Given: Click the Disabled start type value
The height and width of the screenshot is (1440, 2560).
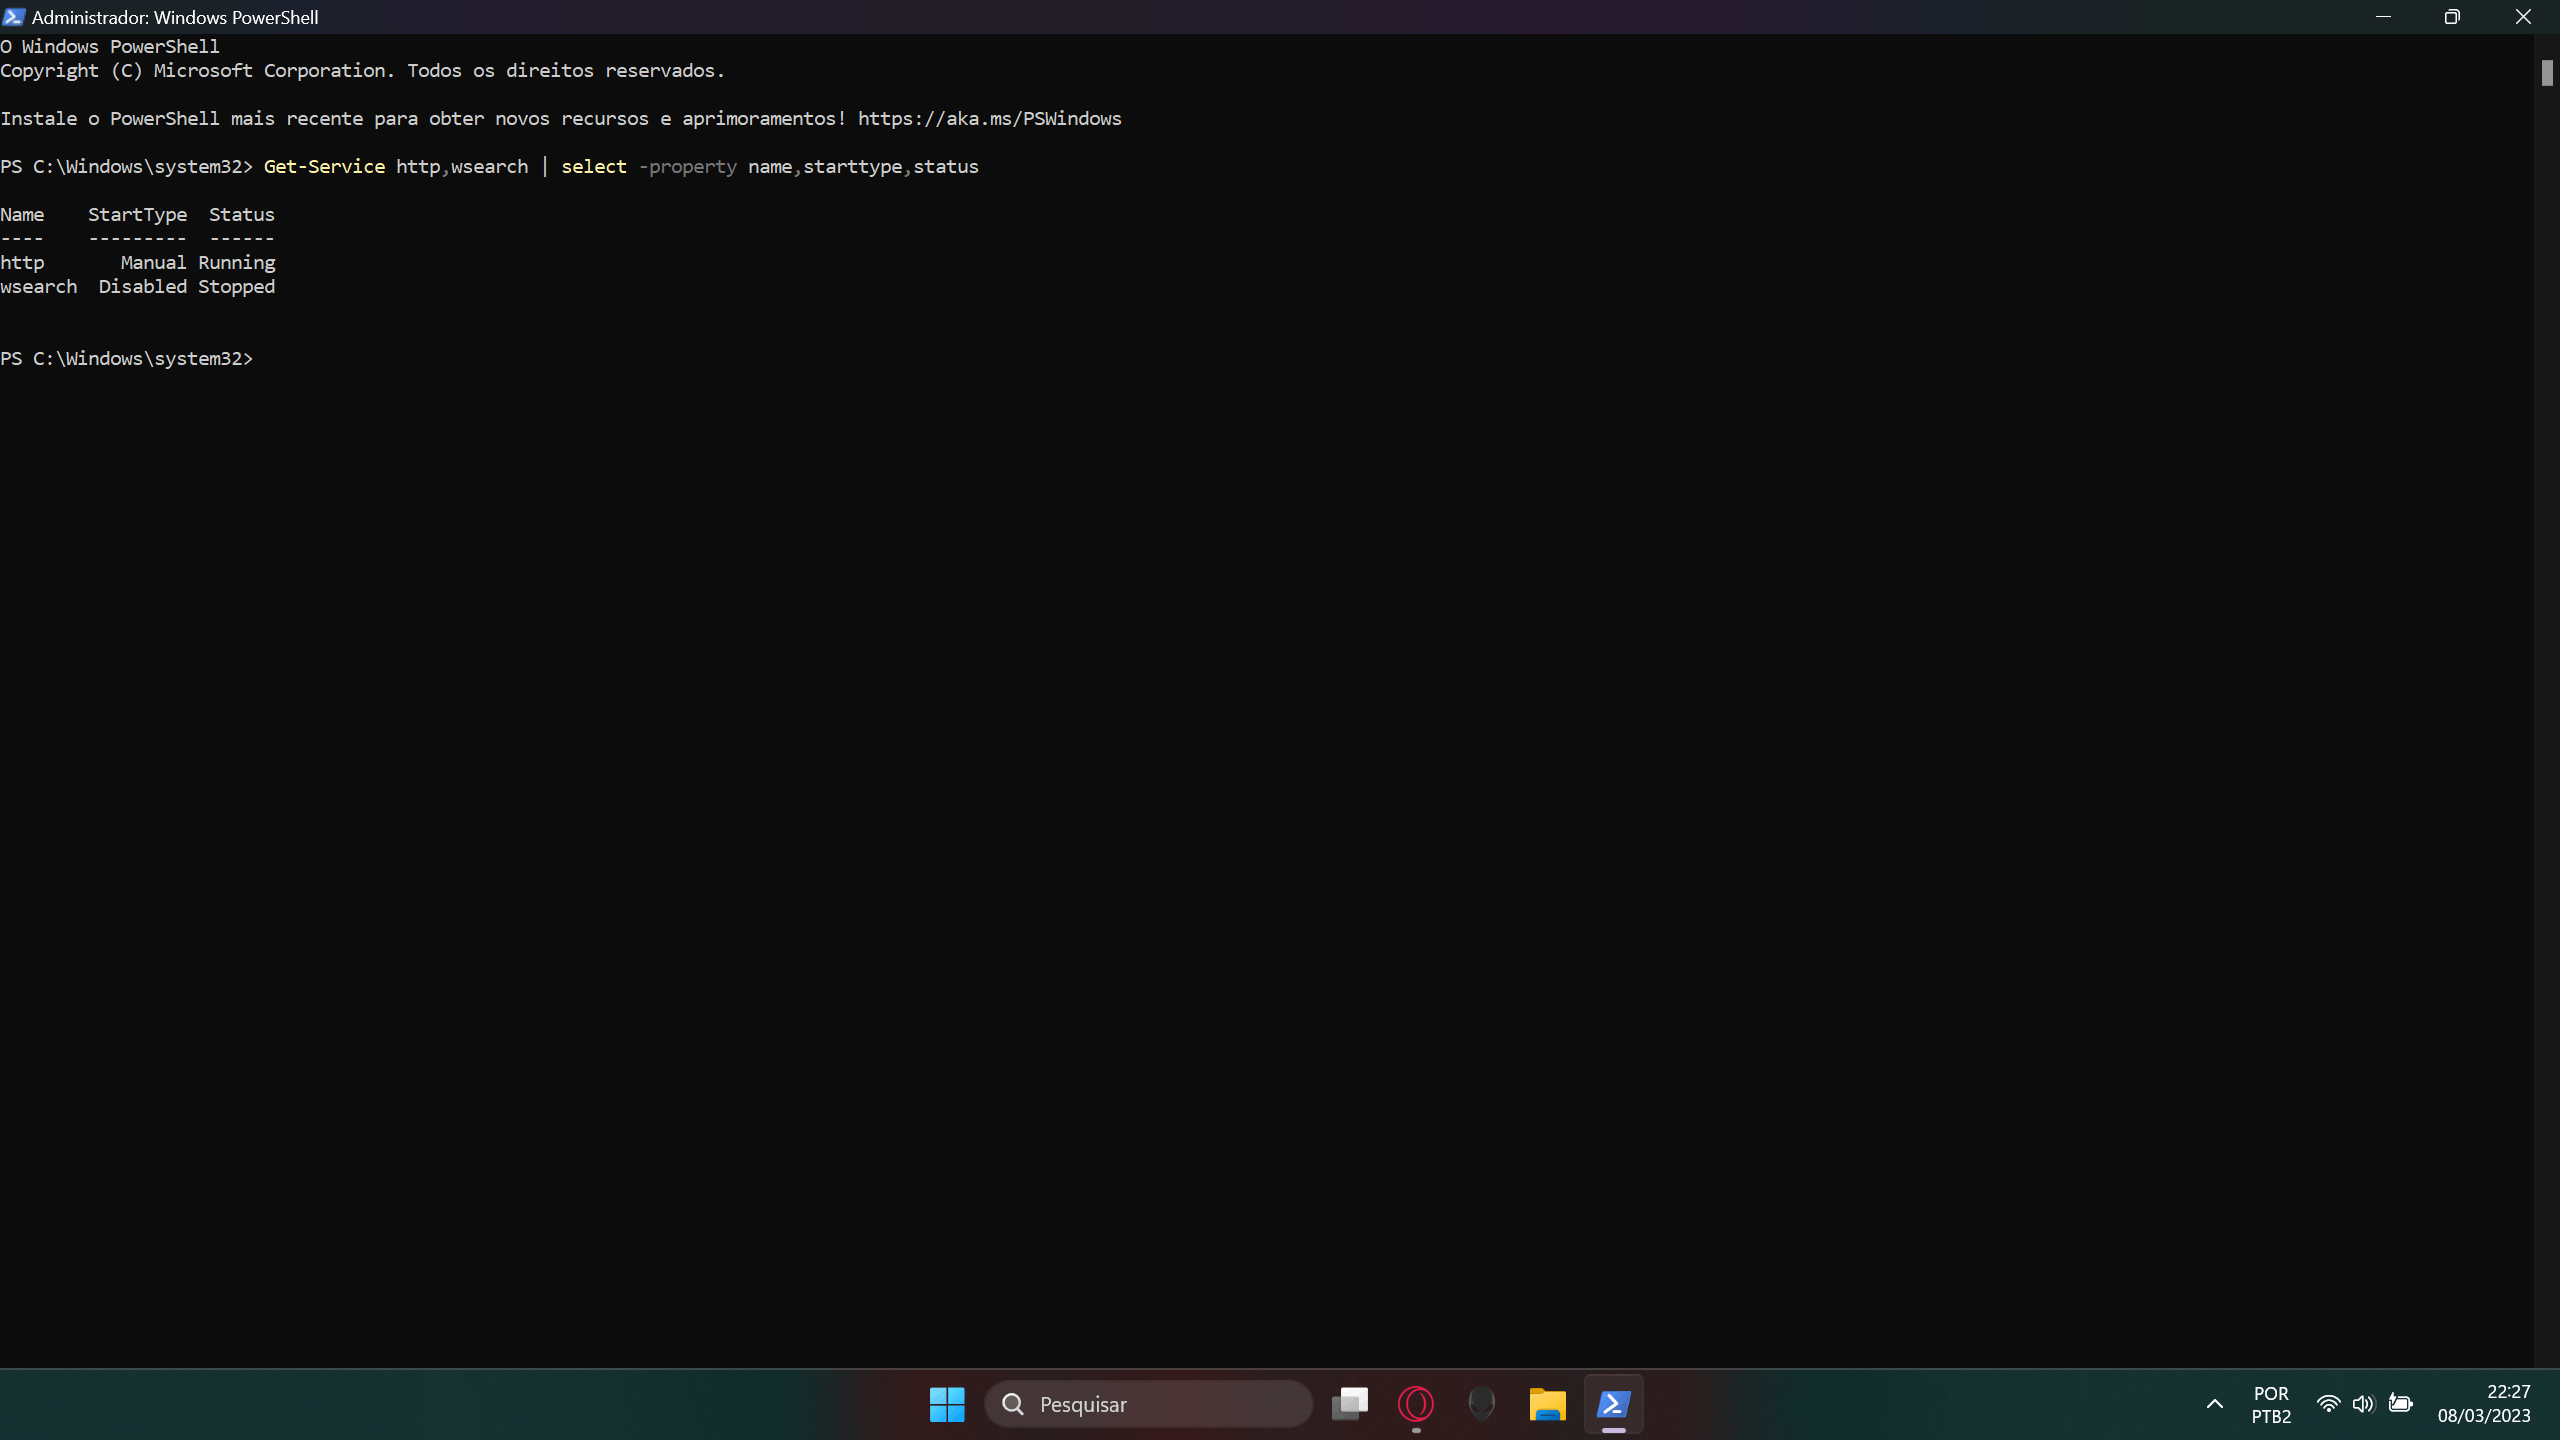Looking at the screenshot, I should click(142, 287).
